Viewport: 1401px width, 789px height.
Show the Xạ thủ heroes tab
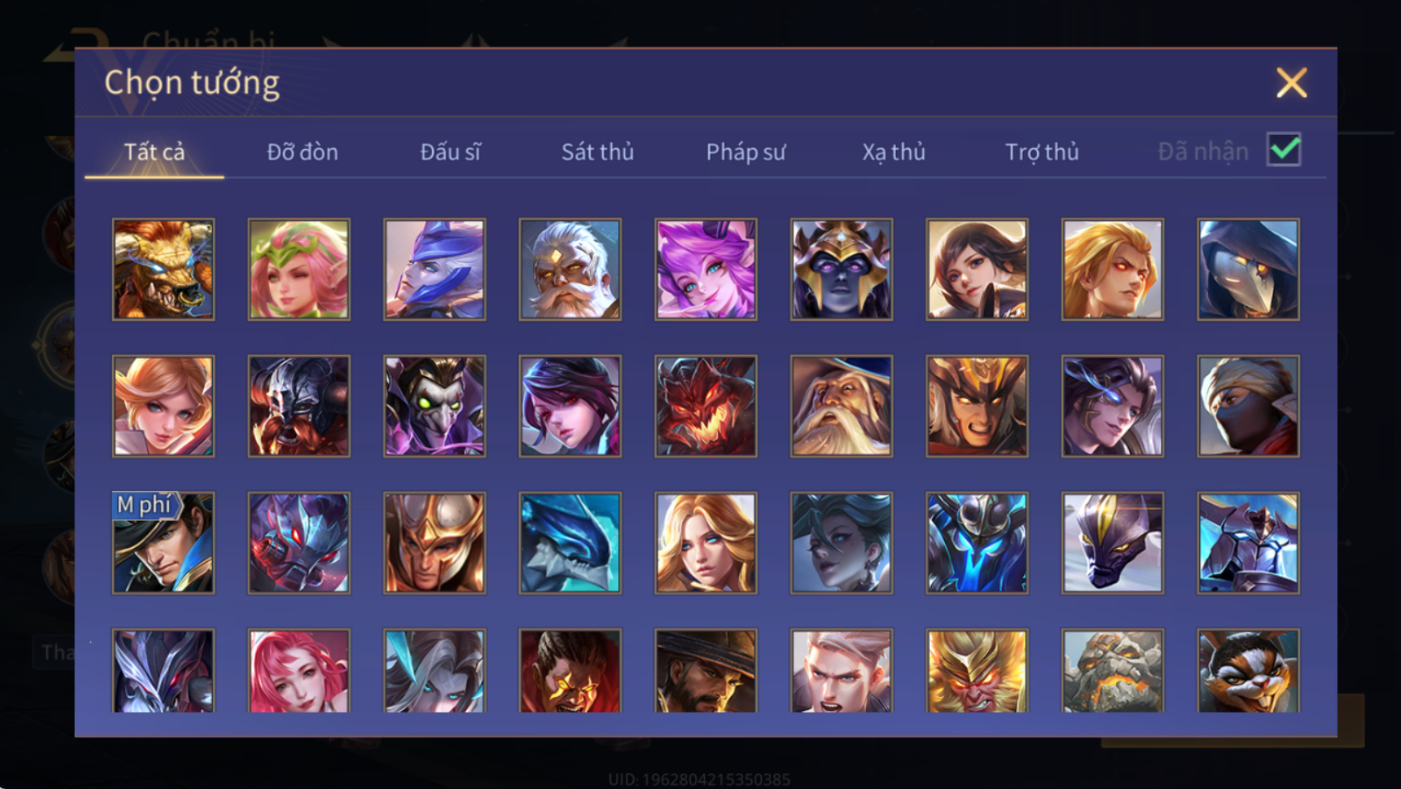894,152
